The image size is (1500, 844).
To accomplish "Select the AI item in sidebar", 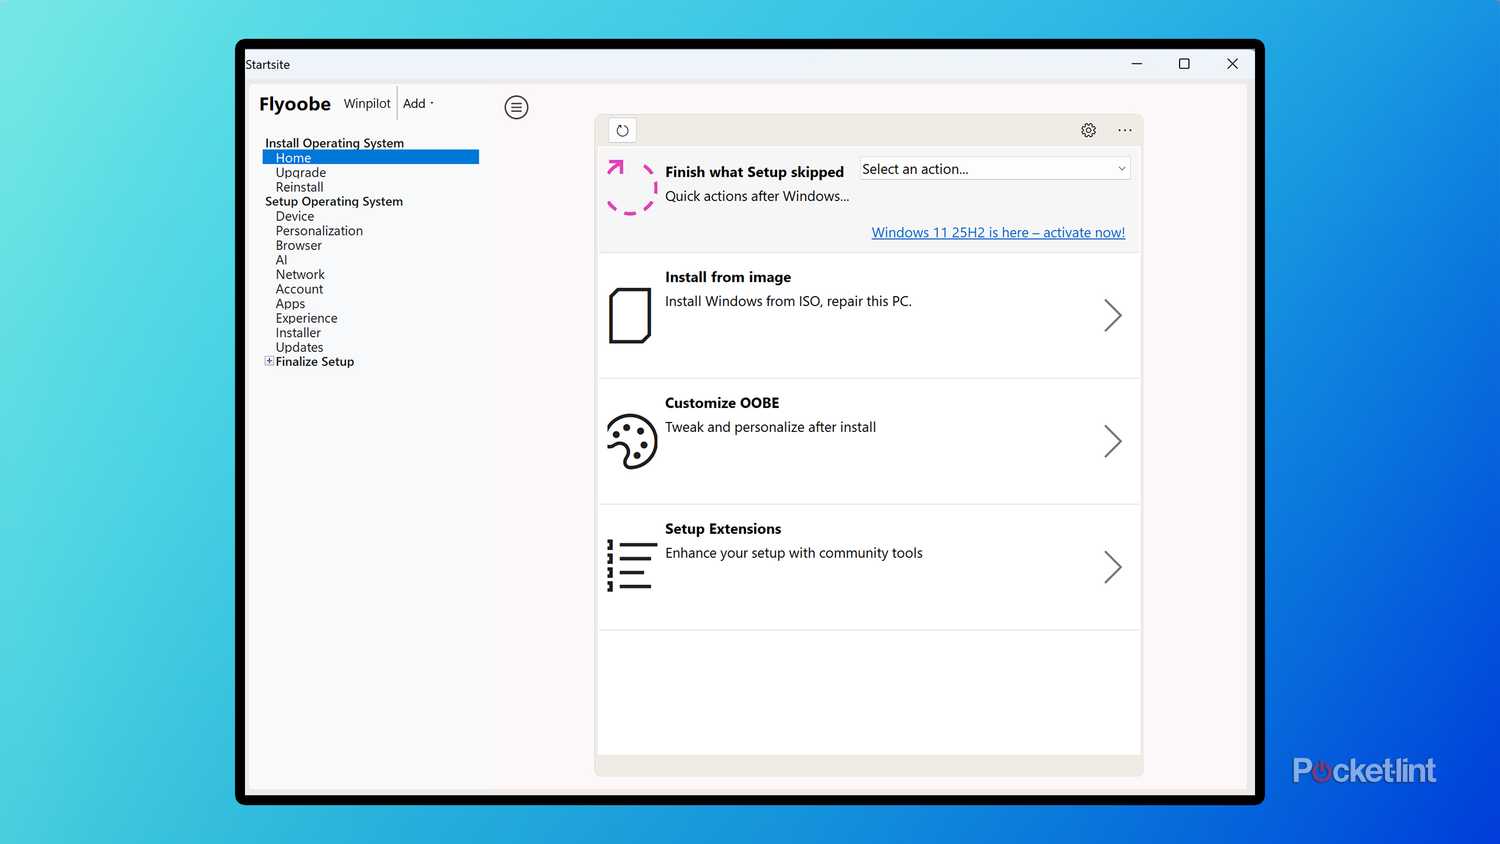I will (x=282, y=260).
